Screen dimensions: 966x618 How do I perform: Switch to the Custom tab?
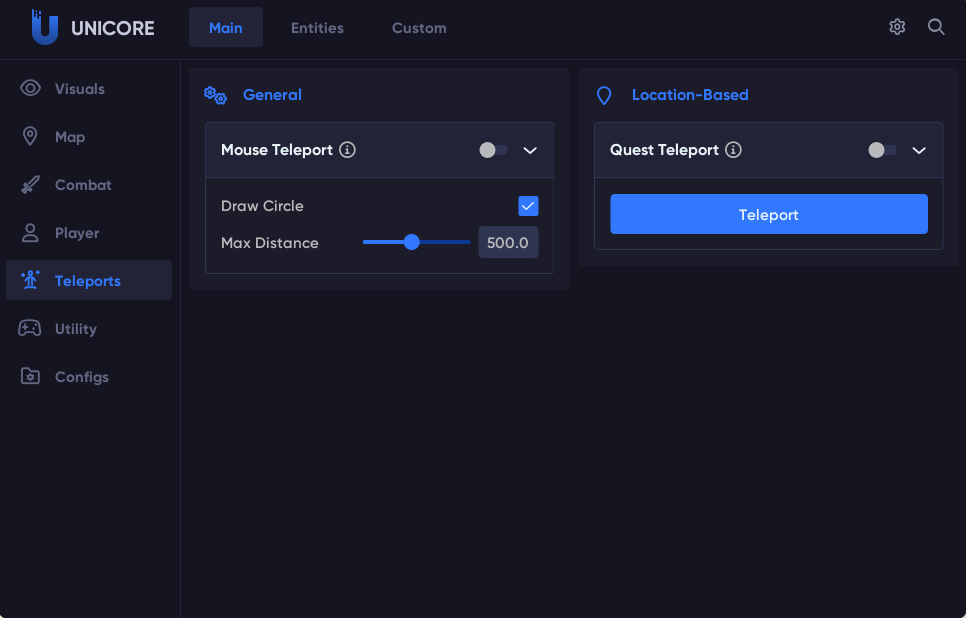[x=419, y=28]
